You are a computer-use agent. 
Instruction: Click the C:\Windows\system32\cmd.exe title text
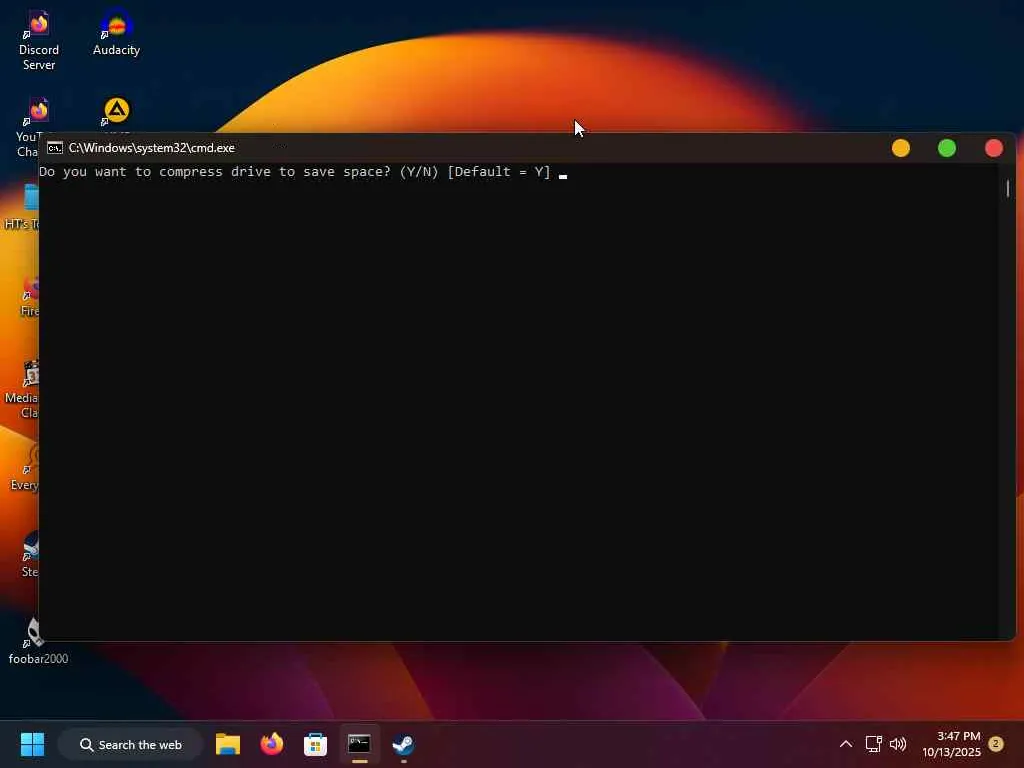[152, 148]
